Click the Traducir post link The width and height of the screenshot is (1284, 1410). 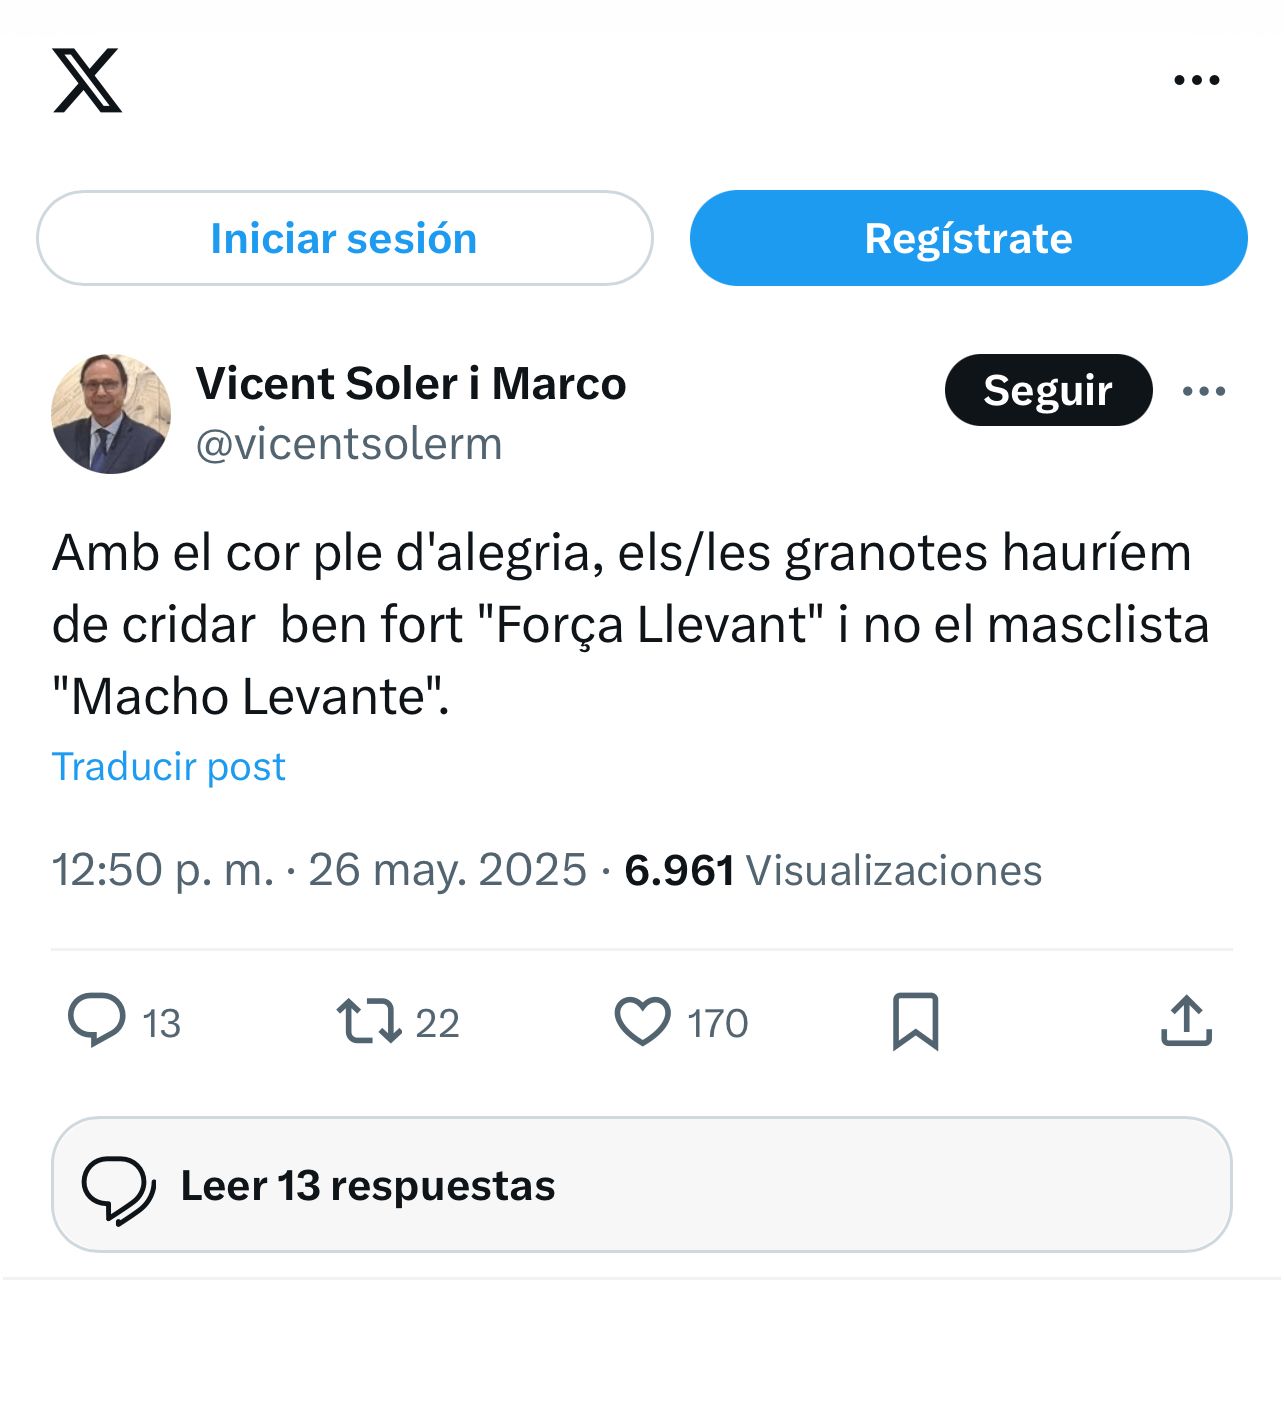(x=168, y=767)
